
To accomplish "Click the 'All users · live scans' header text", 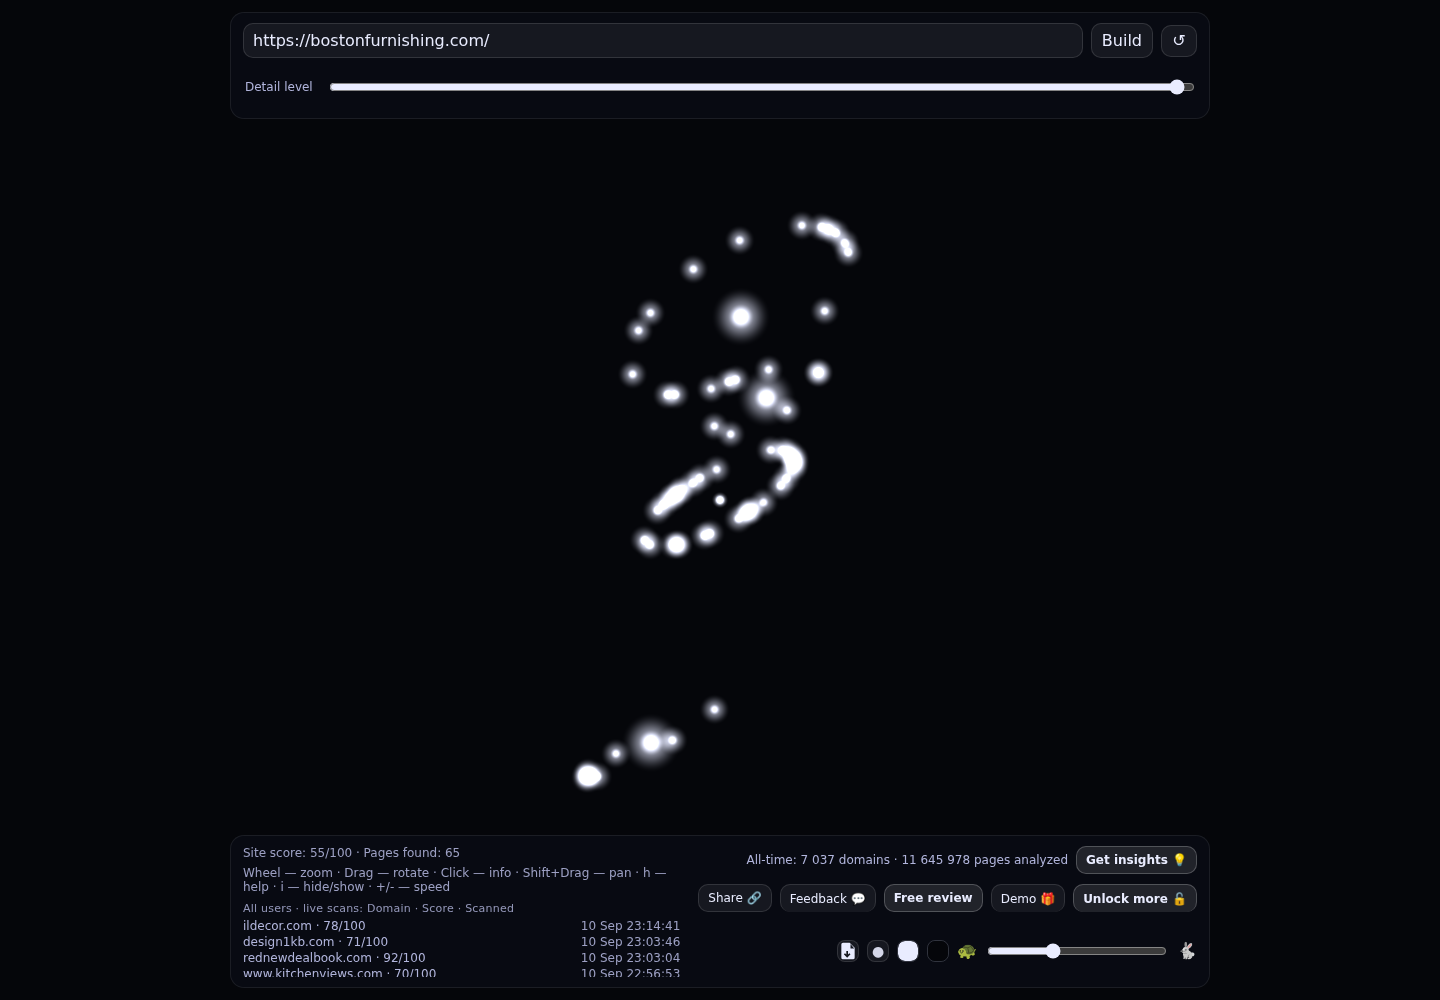I will click(x=378, y=908).
